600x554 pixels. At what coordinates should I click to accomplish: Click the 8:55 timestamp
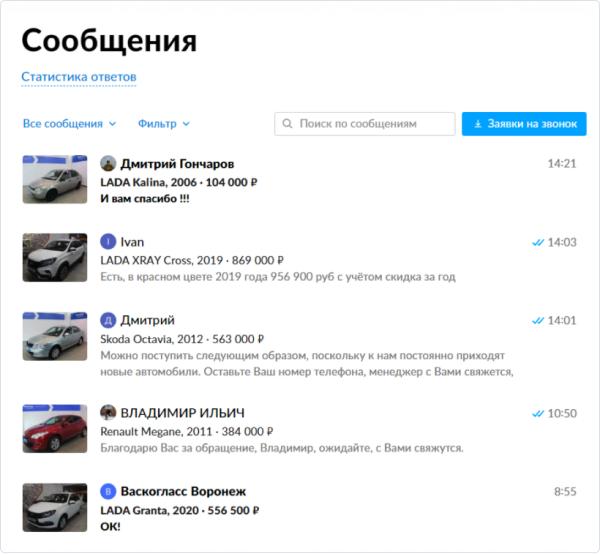point(565,492)
